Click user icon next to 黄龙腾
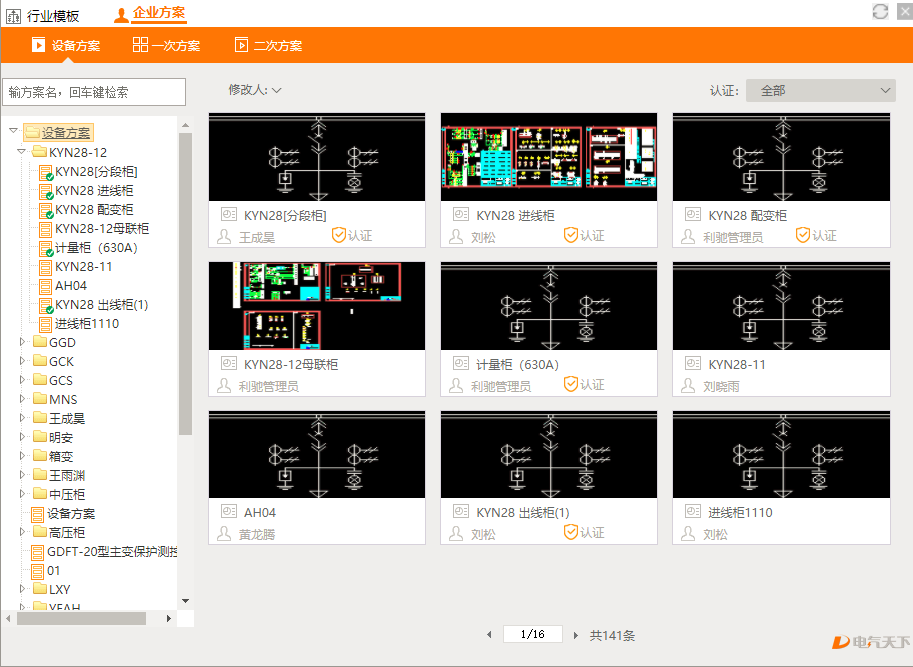This screenshot has width=913, height=667. click(224, 533)
